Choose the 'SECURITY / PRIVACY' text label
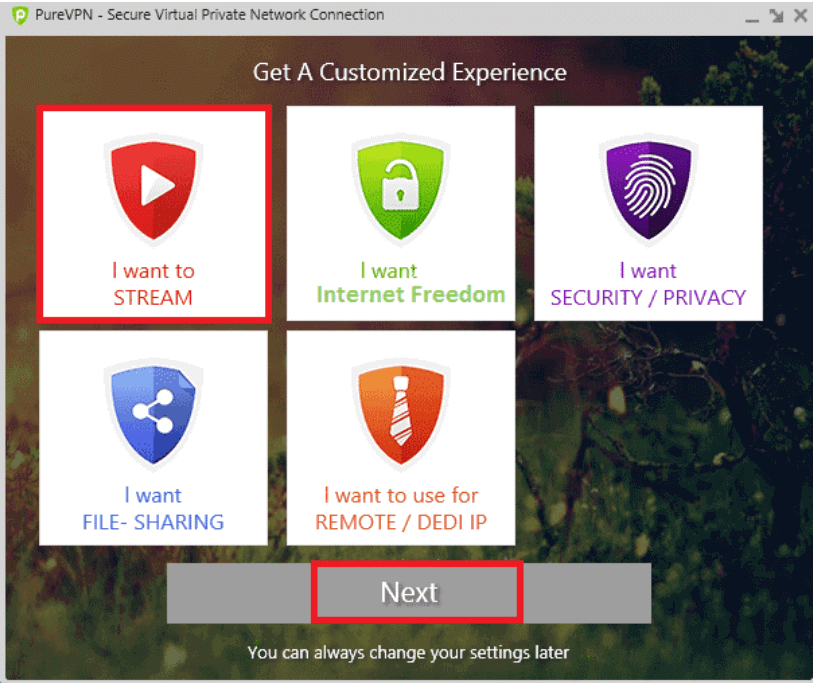 pos(648,298)
